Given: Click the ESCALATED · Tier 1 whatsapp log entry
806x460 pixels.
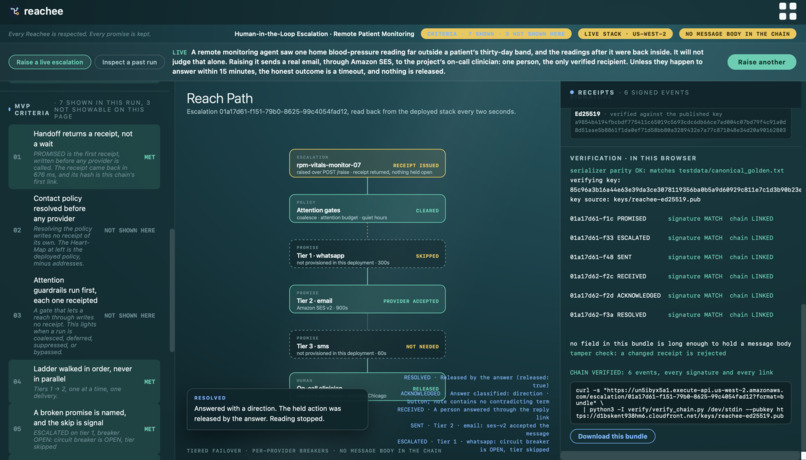Looking at the screenshot, I should pos(473,445).
